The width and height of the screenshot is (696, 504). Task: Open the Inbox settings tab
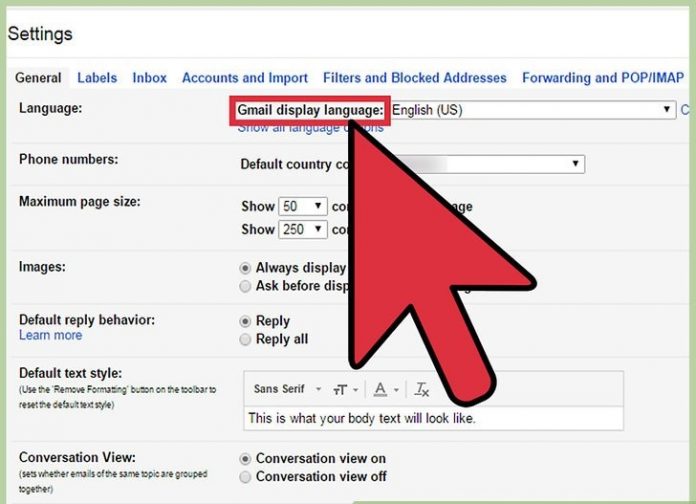pos(150,78)
